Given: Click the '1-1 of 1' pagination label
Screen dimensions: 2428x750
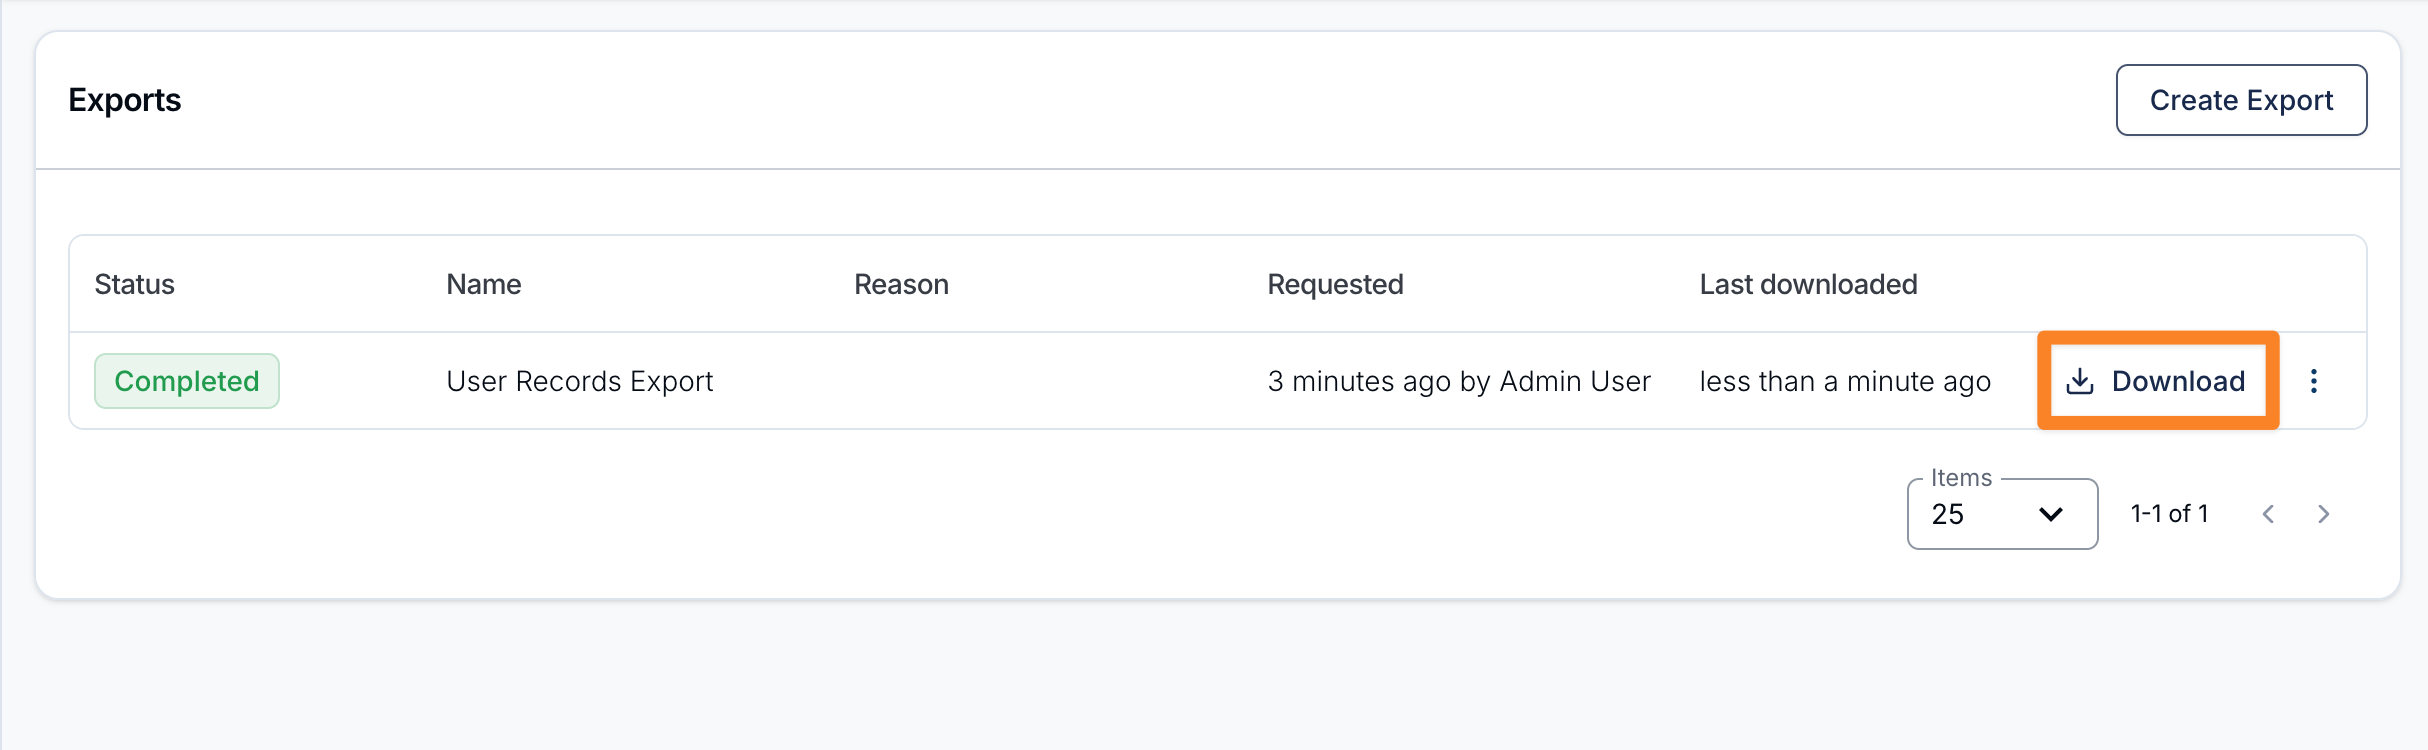Looking at the screenshot, I should tap(2169, 514).
